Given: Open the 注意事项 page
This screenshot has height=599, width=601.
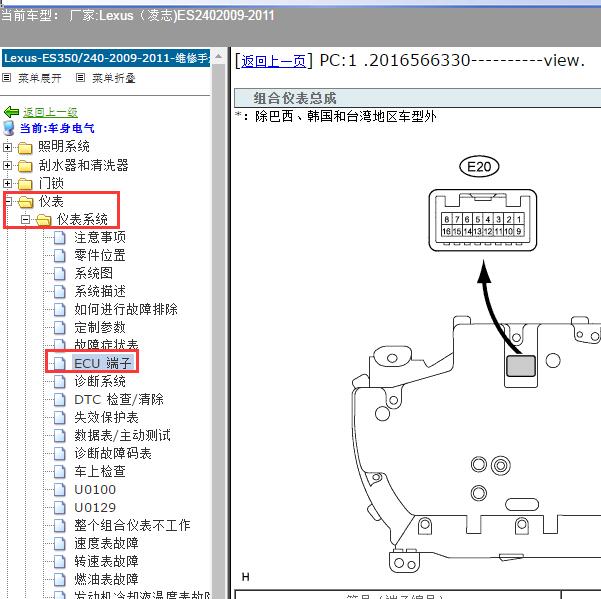Looking at the screenshot, I should click(100, 237).
